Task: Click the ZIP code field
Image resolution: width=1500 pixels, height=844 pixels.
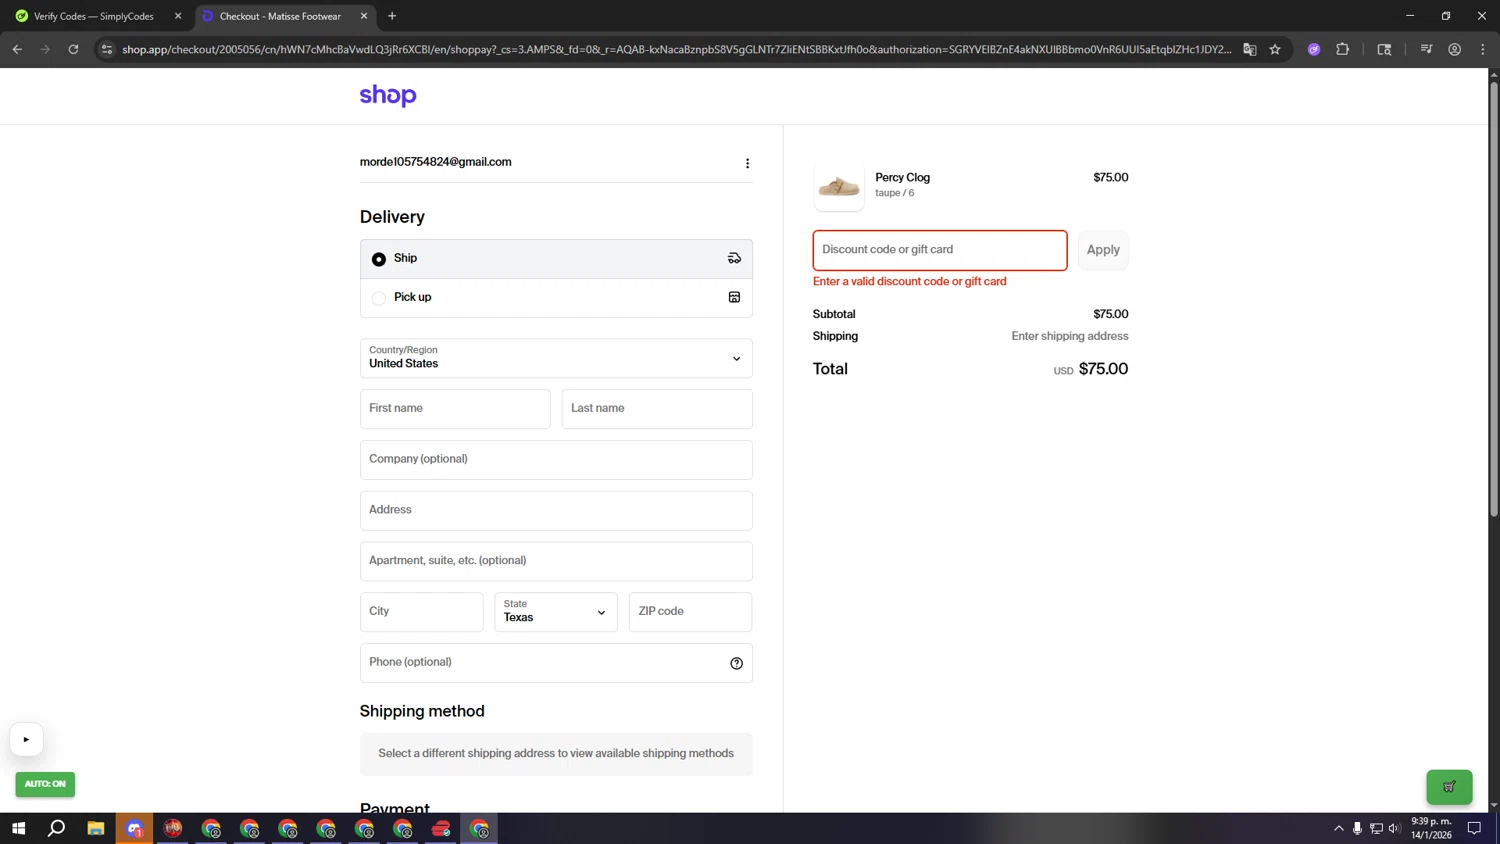Action: [x=690, y=612]
